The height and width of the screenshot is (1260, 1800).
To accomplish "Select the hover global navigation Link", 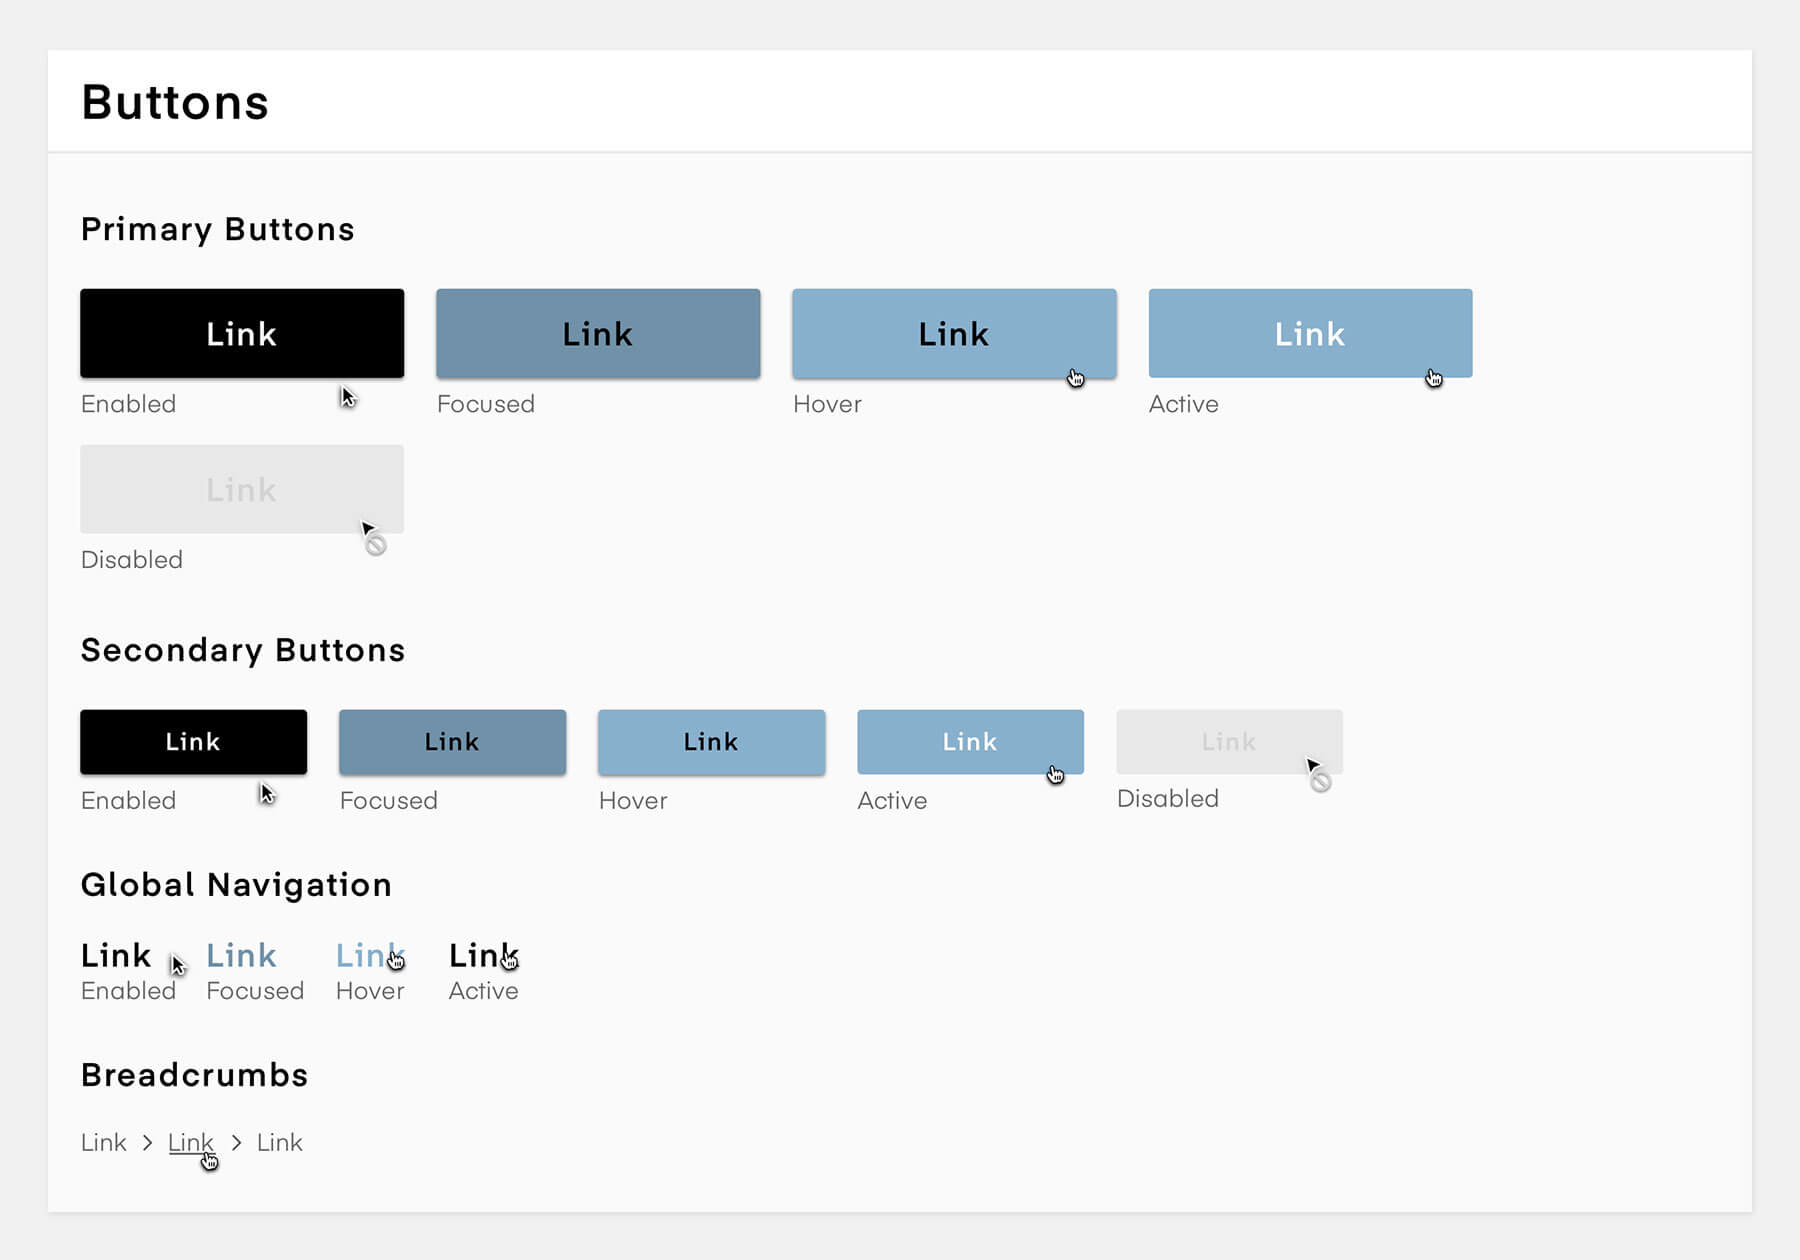I will [x=369, y=955].
